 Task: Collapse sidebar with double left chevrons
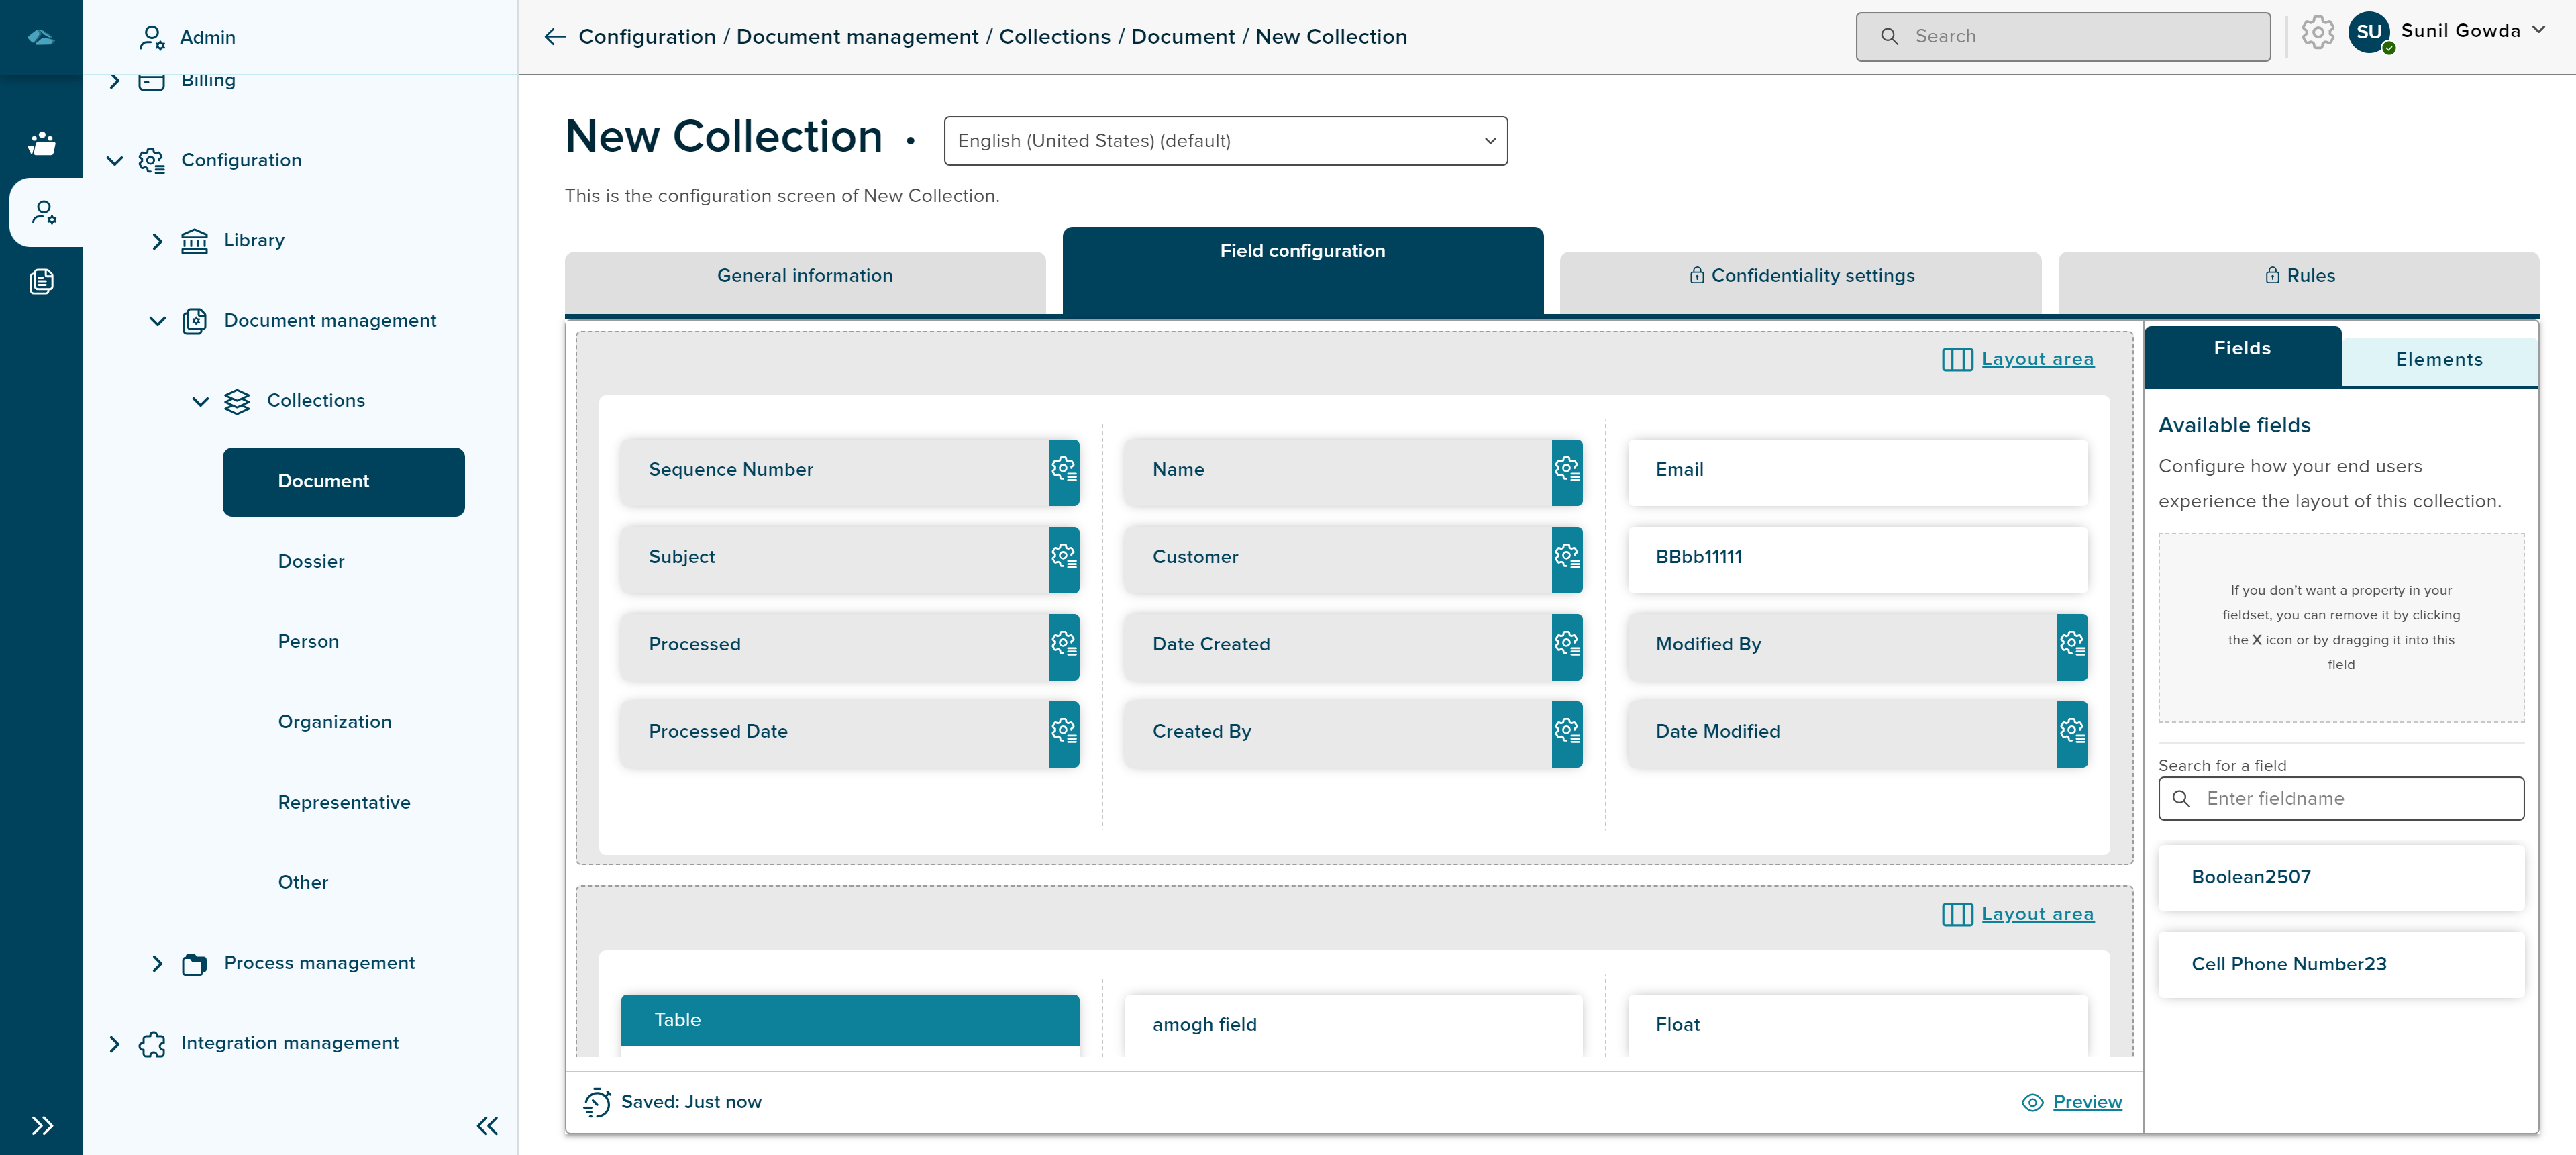point(487,1126)
